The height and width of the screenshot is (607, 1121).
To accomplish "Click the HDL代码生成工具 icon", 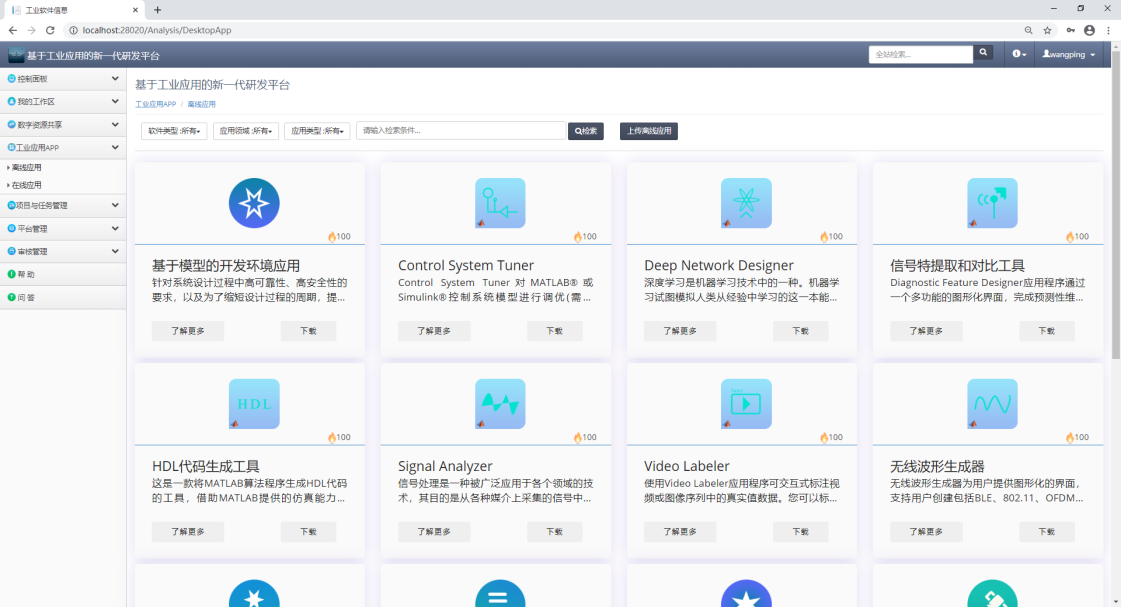I will [x=254, y=404].
